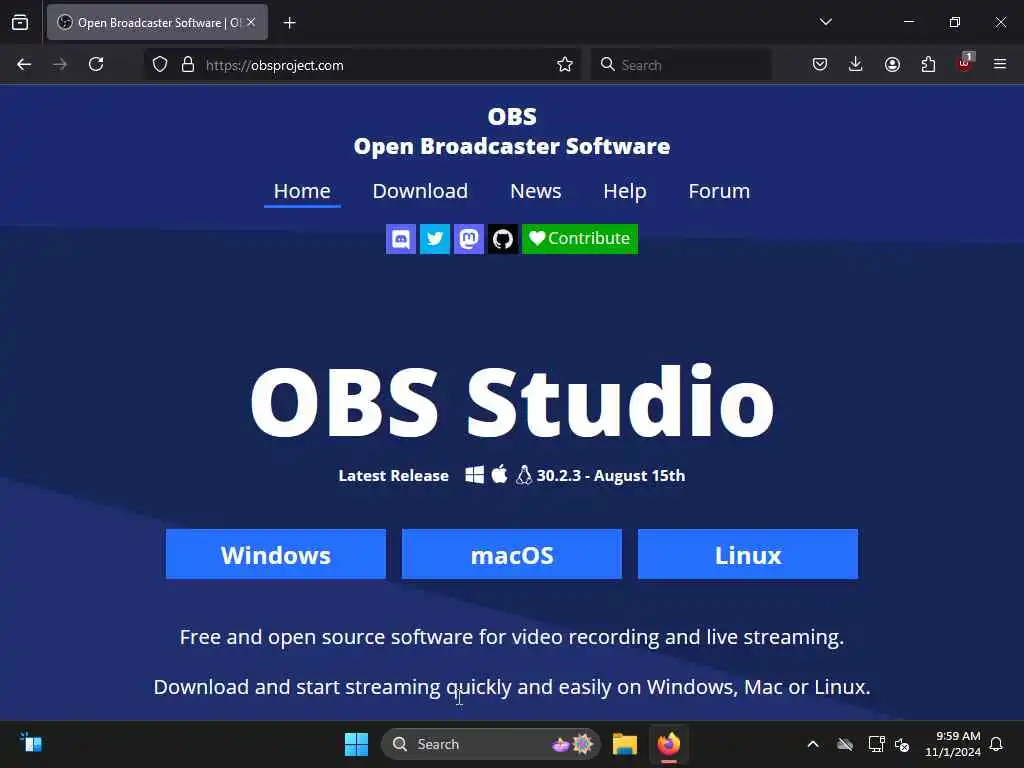Click the 'Download and start streaming quickly' sentence
The image size is (1024, 768).
click(512, 687)
